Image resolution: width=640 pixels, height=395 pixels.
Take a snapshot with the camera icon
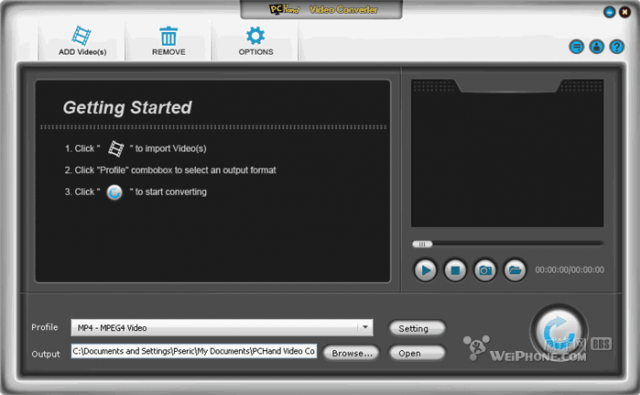[x=485, y=270]
